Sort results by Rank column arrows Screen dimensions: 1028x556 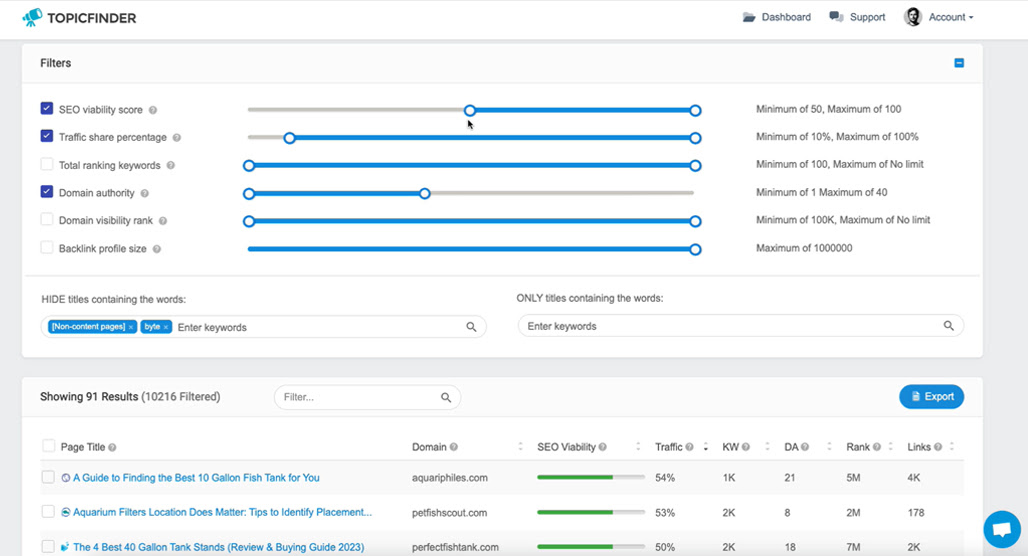890,447
